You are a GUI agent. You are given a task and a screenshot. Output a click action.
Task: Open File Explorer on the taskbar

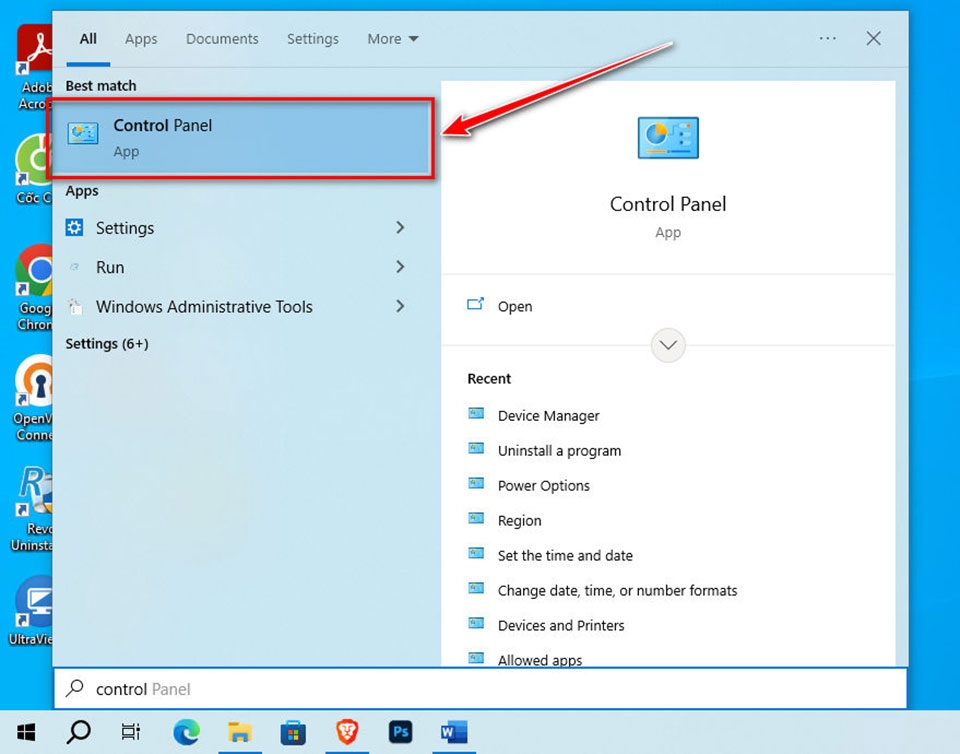(x=240, y=732)
